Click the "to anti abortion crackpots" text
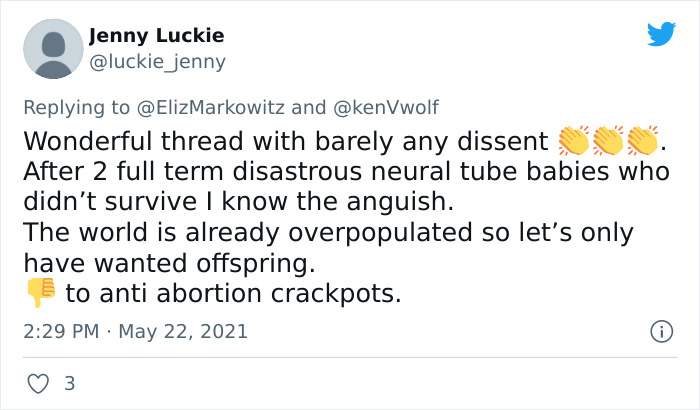Screen dimensions: 700x410 pos(233,294)
